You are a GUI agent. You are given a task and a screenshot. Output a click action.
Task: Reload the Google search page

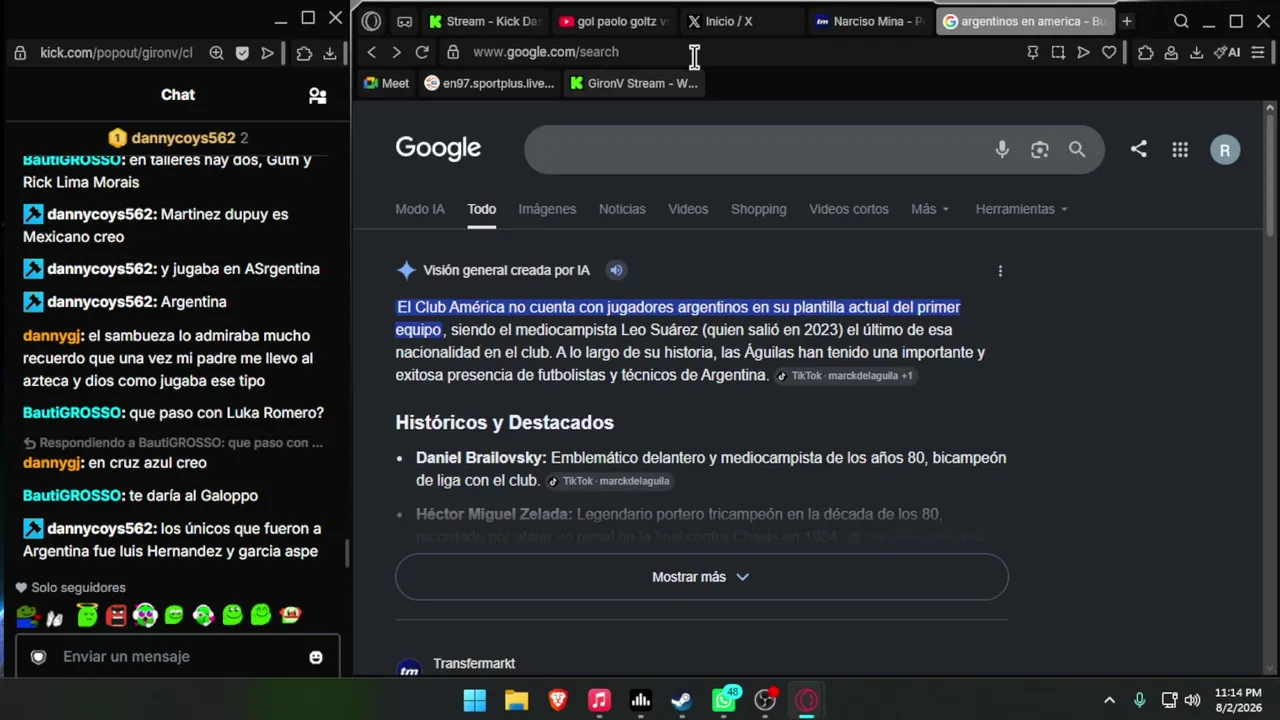click(x=422, y=52)
